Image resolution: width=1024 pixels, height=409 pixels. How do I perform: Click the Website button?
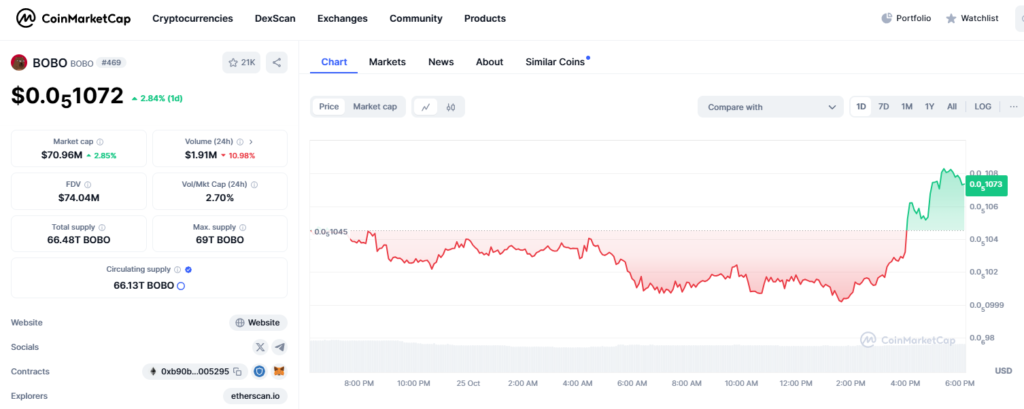(x=258, y=323)
